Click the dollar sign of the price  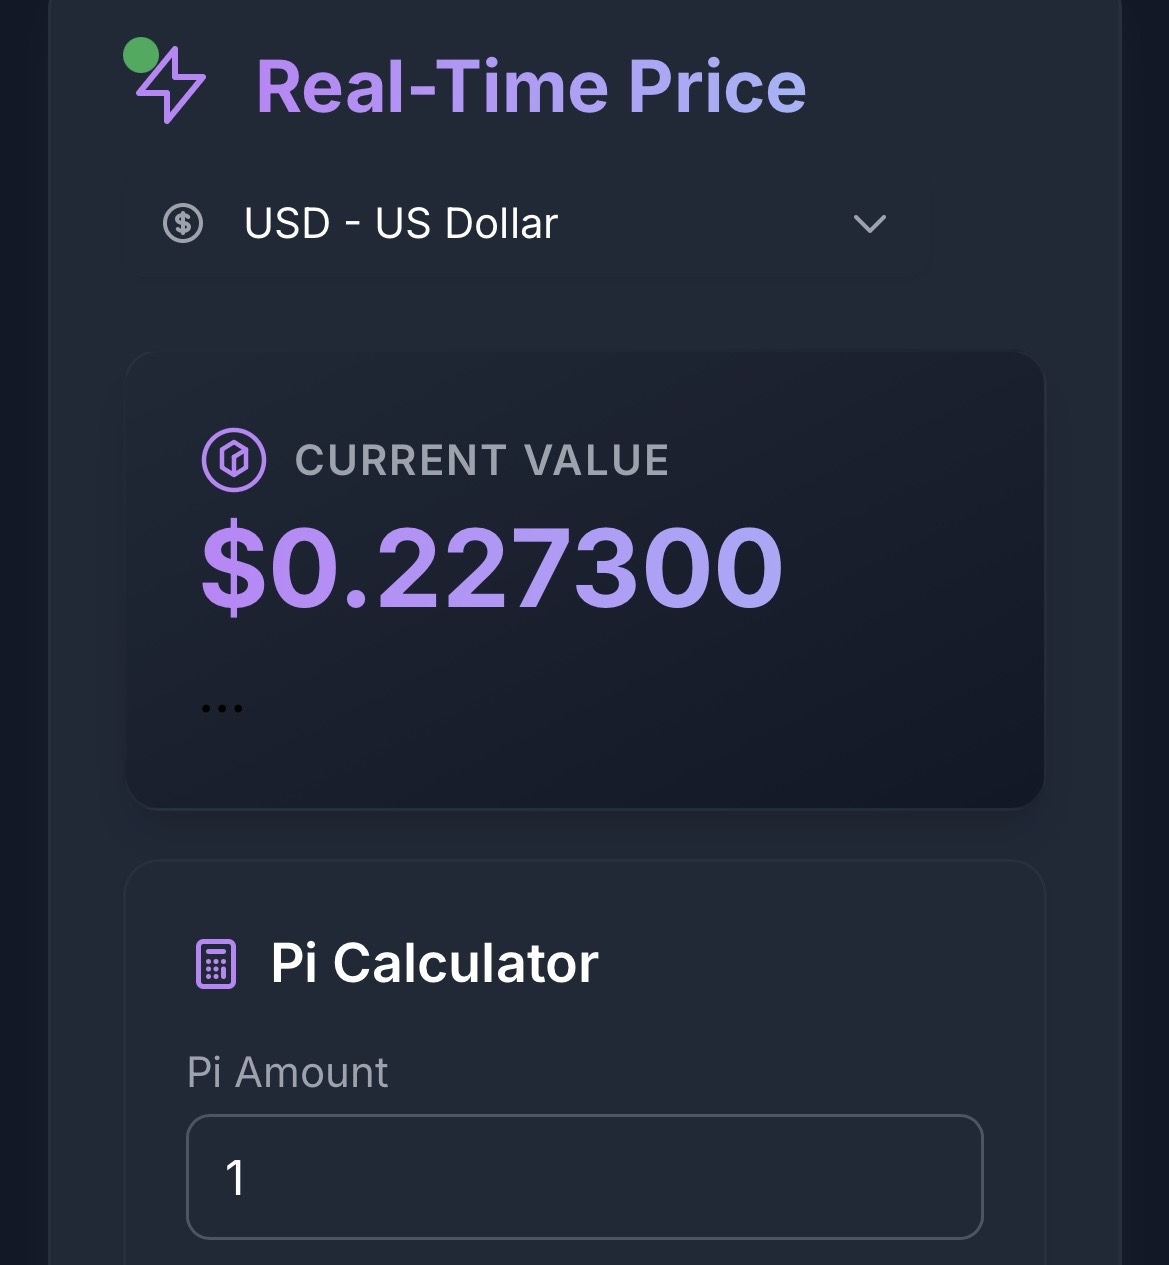click(x=234, y=567)
